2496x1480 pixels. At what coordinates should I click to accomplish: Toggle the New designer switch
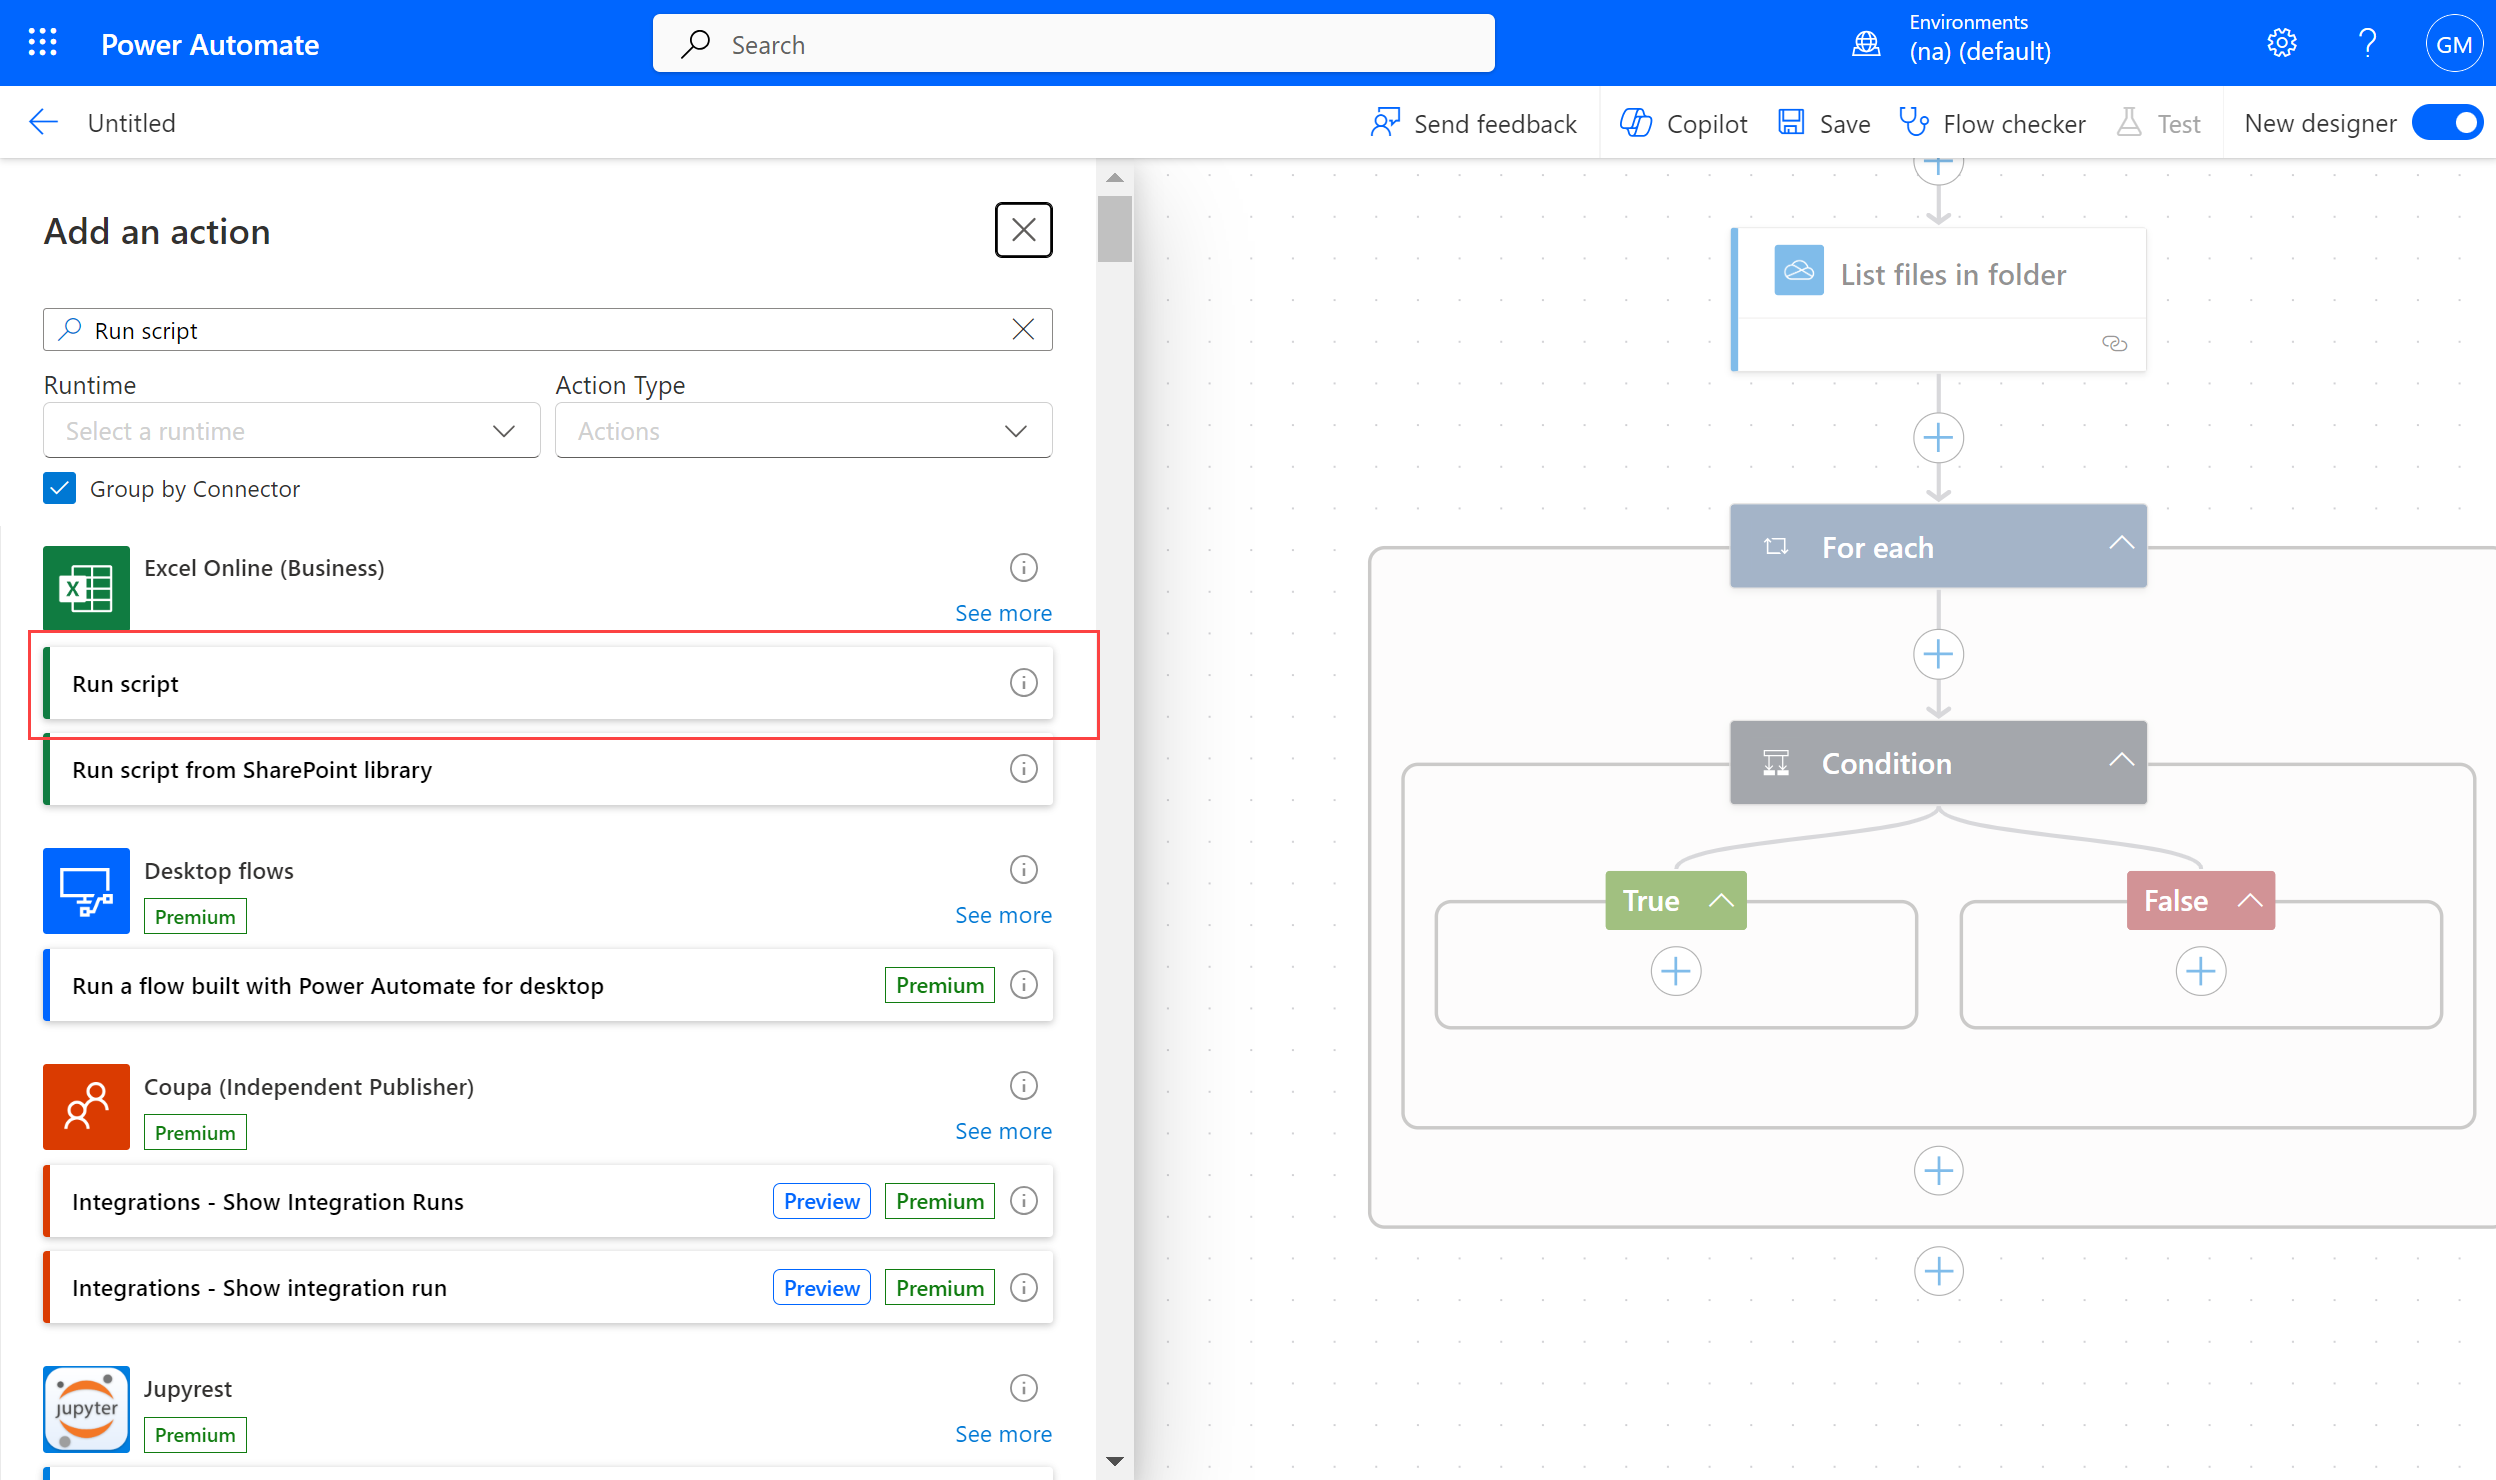[x=2448, y=123]
